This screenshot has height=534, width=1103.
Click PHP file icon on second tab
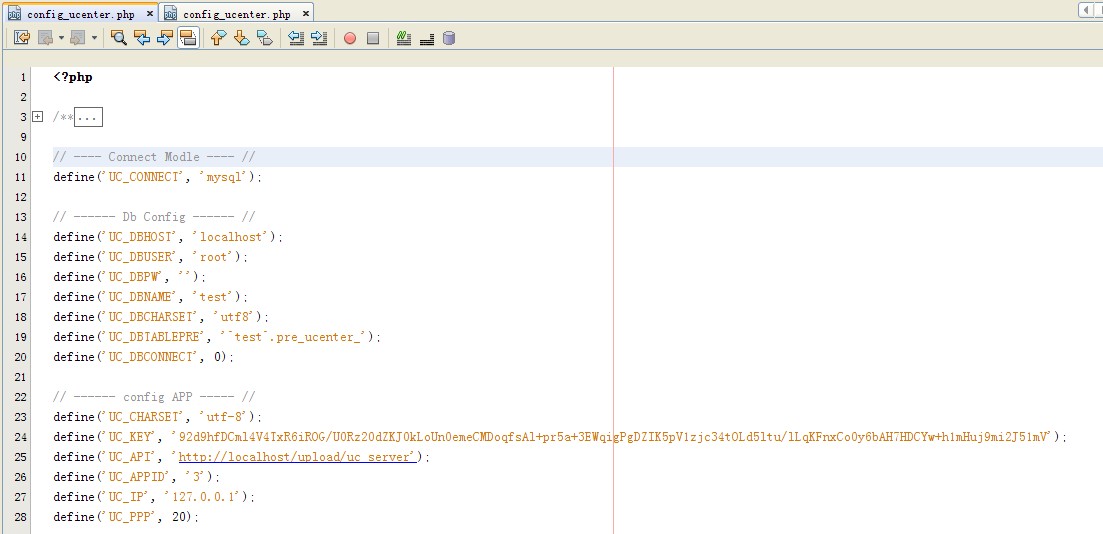pyautogui.click(x=170, y=14)
